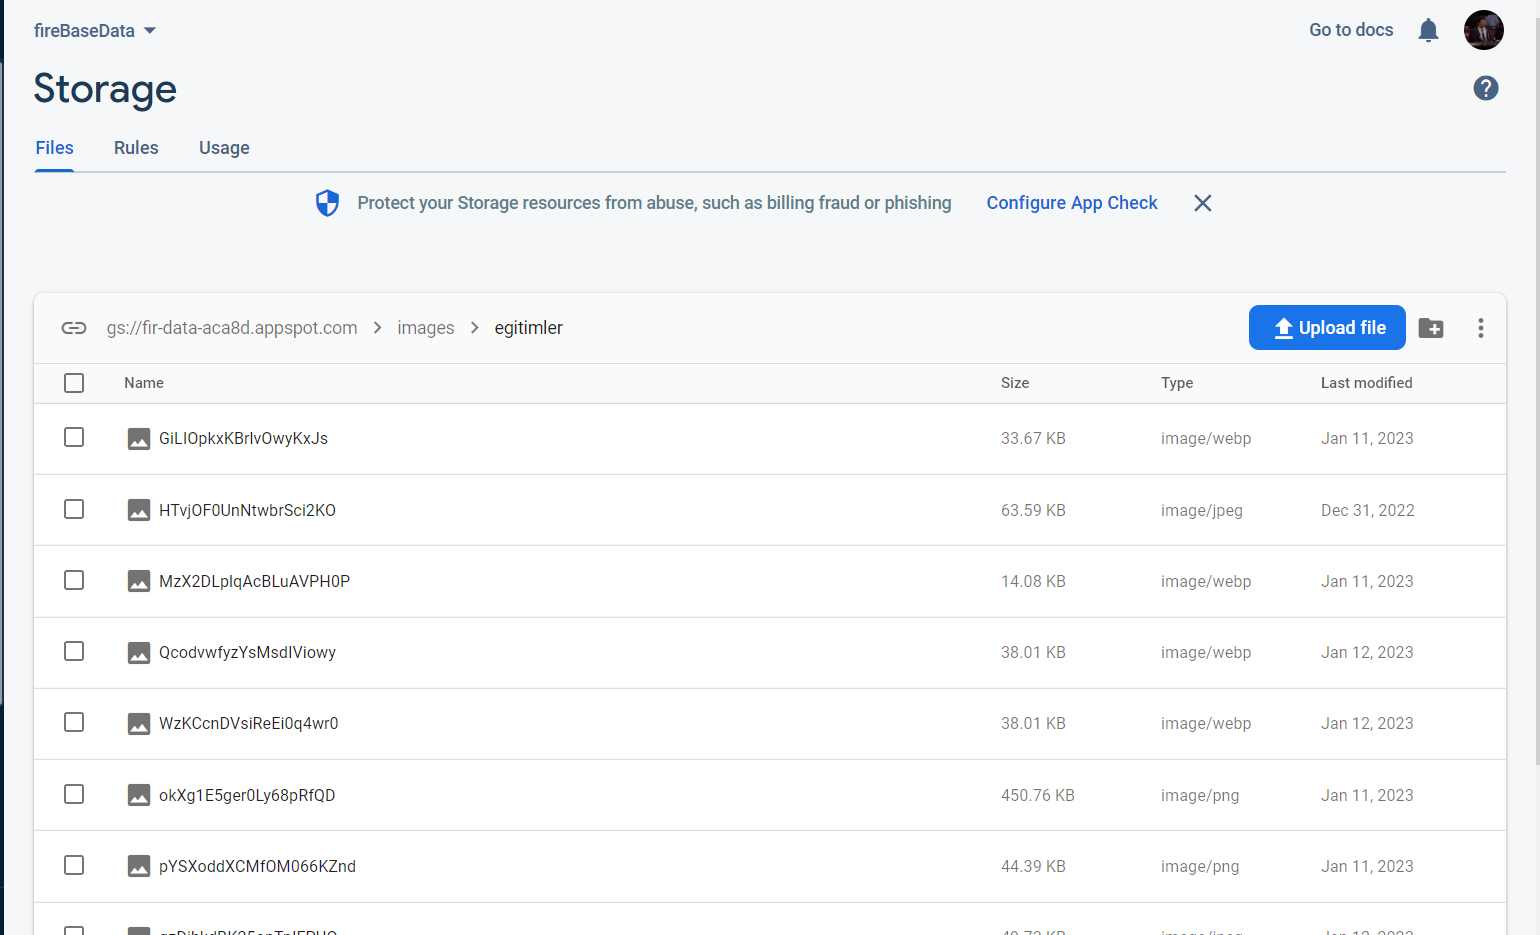Open file GiLIOpkxKBrlvOwyKxJs
1540x935 pixels.
(x=243, y=439)
